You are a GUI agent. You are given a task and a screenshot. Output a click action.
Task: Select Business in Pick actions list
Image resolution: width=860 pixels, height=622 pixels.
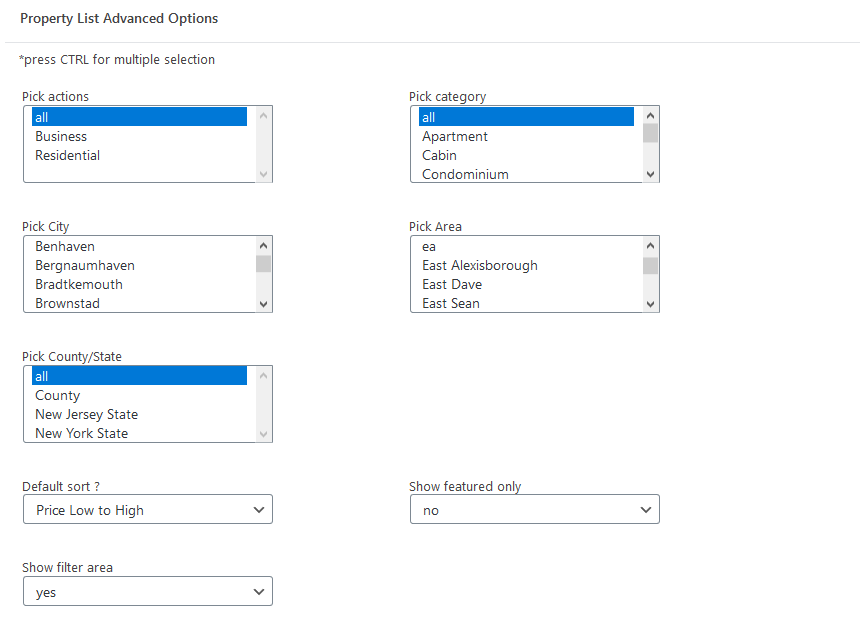pyautogui.click(x=139, y=136)
